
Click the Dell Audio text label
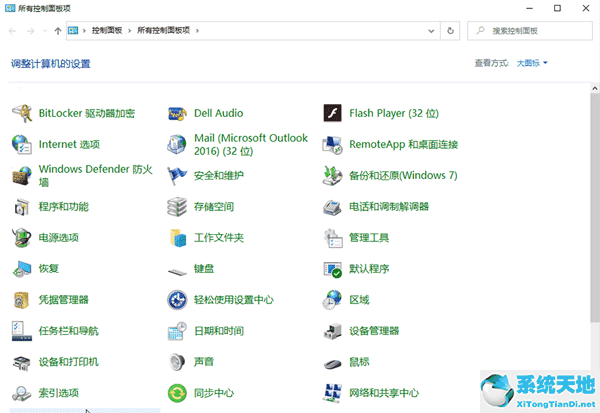click(x=218, y=113)
